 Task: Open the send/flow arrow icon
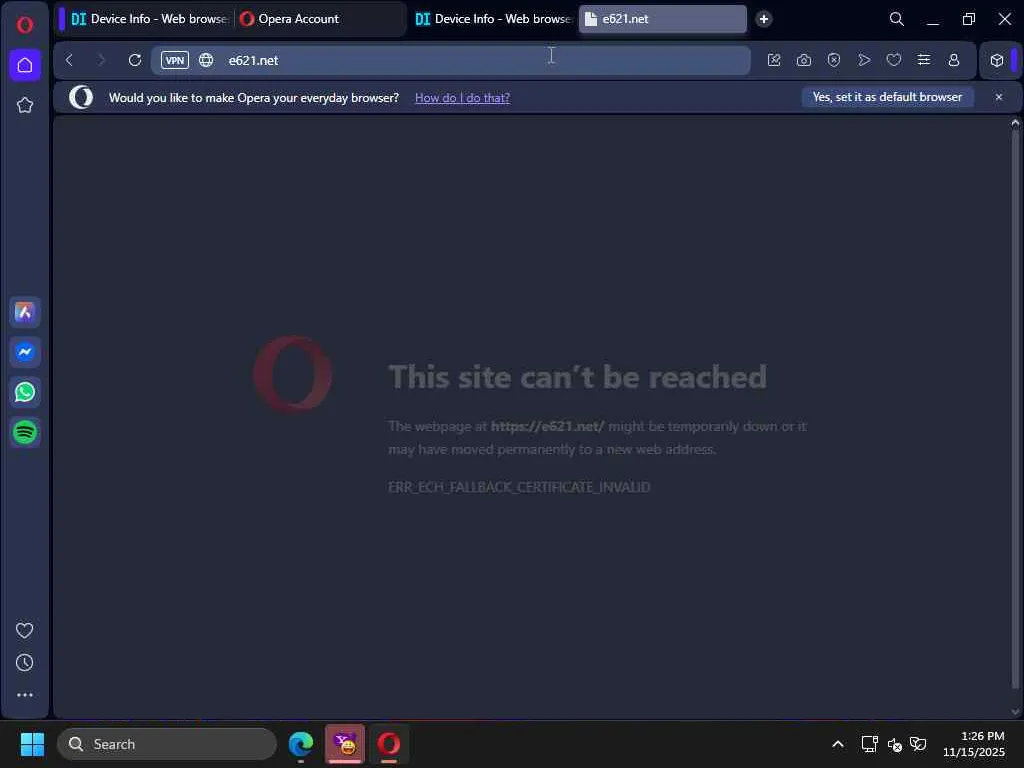coord(864,60)
